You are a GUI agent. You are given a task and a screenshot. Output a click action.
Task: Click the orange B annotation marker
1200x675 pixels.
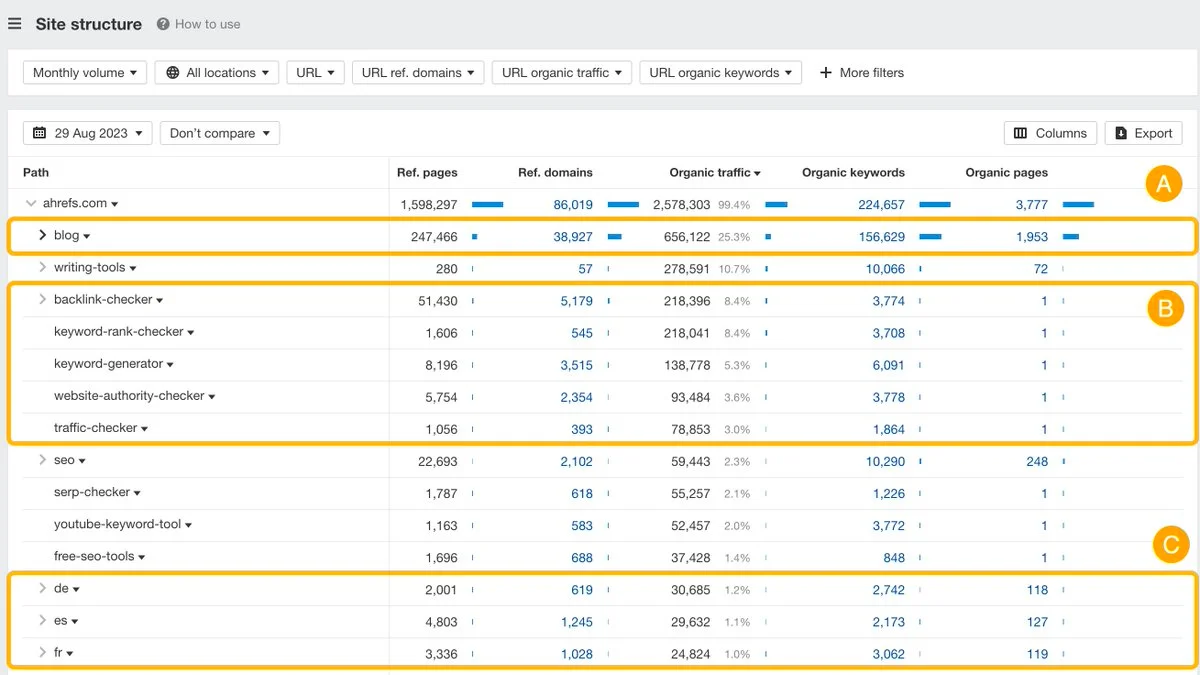(x=1165, y=310)
